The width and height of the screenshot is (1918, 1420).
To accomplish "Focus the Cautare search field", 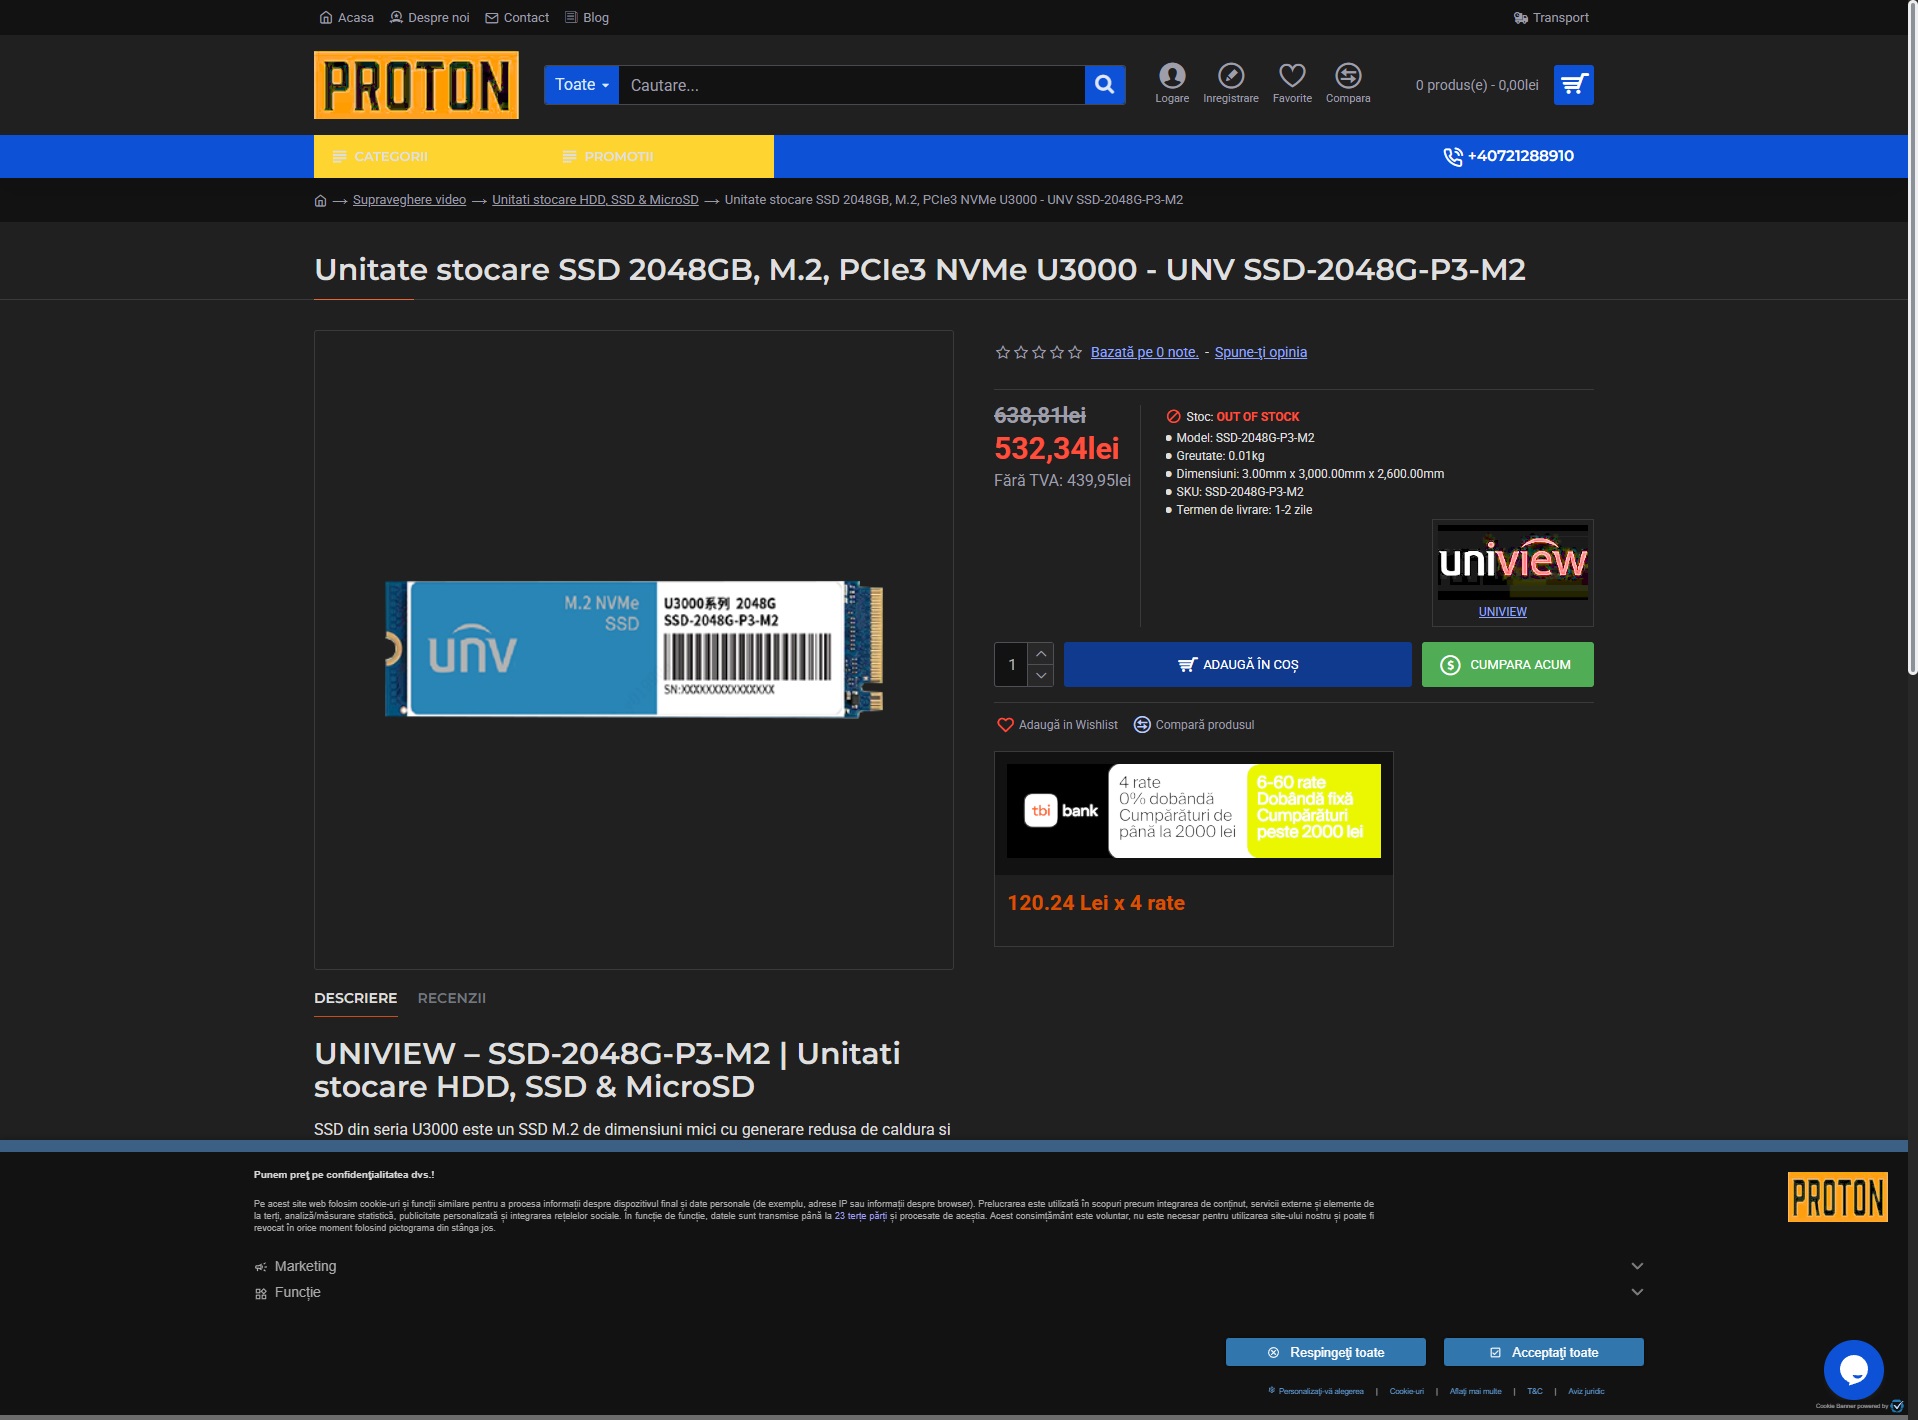I will (x=851, y=85).
